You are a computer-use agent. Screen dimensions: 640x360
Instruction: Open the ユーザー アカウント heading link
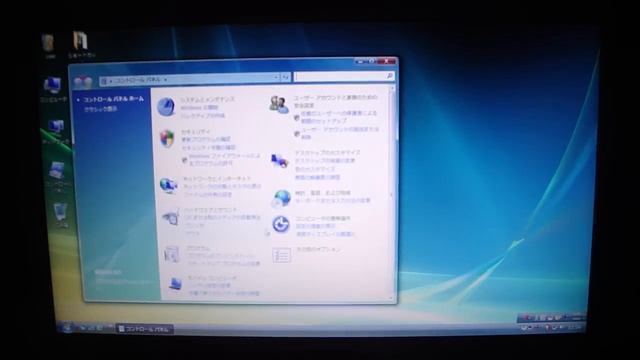pyautogui.click(x=336, y=101)
